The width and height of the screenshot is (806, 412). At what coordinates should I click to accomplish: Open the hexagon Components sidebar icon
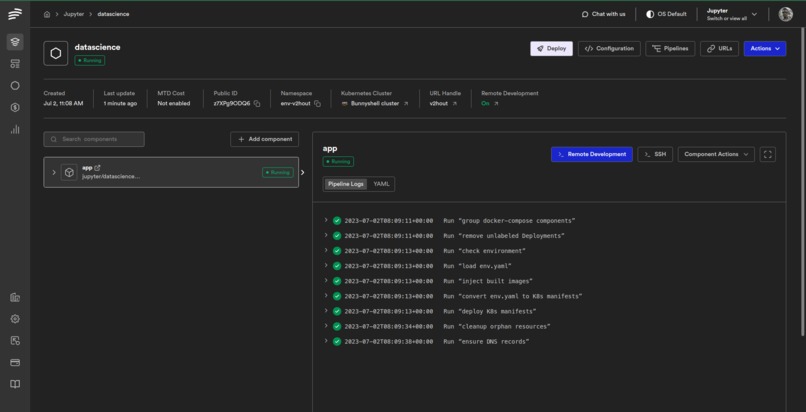coord(15,85)
